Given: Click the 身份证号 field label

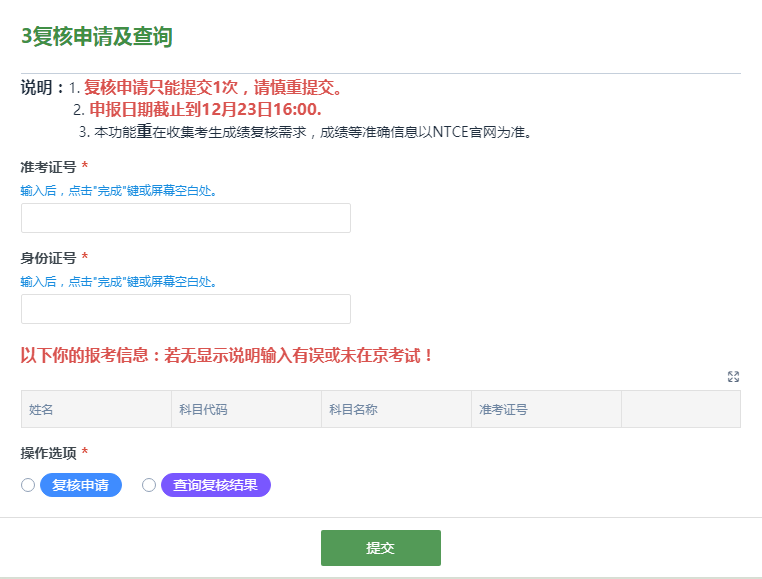Looking at the screenshot, I should point(48,258).
